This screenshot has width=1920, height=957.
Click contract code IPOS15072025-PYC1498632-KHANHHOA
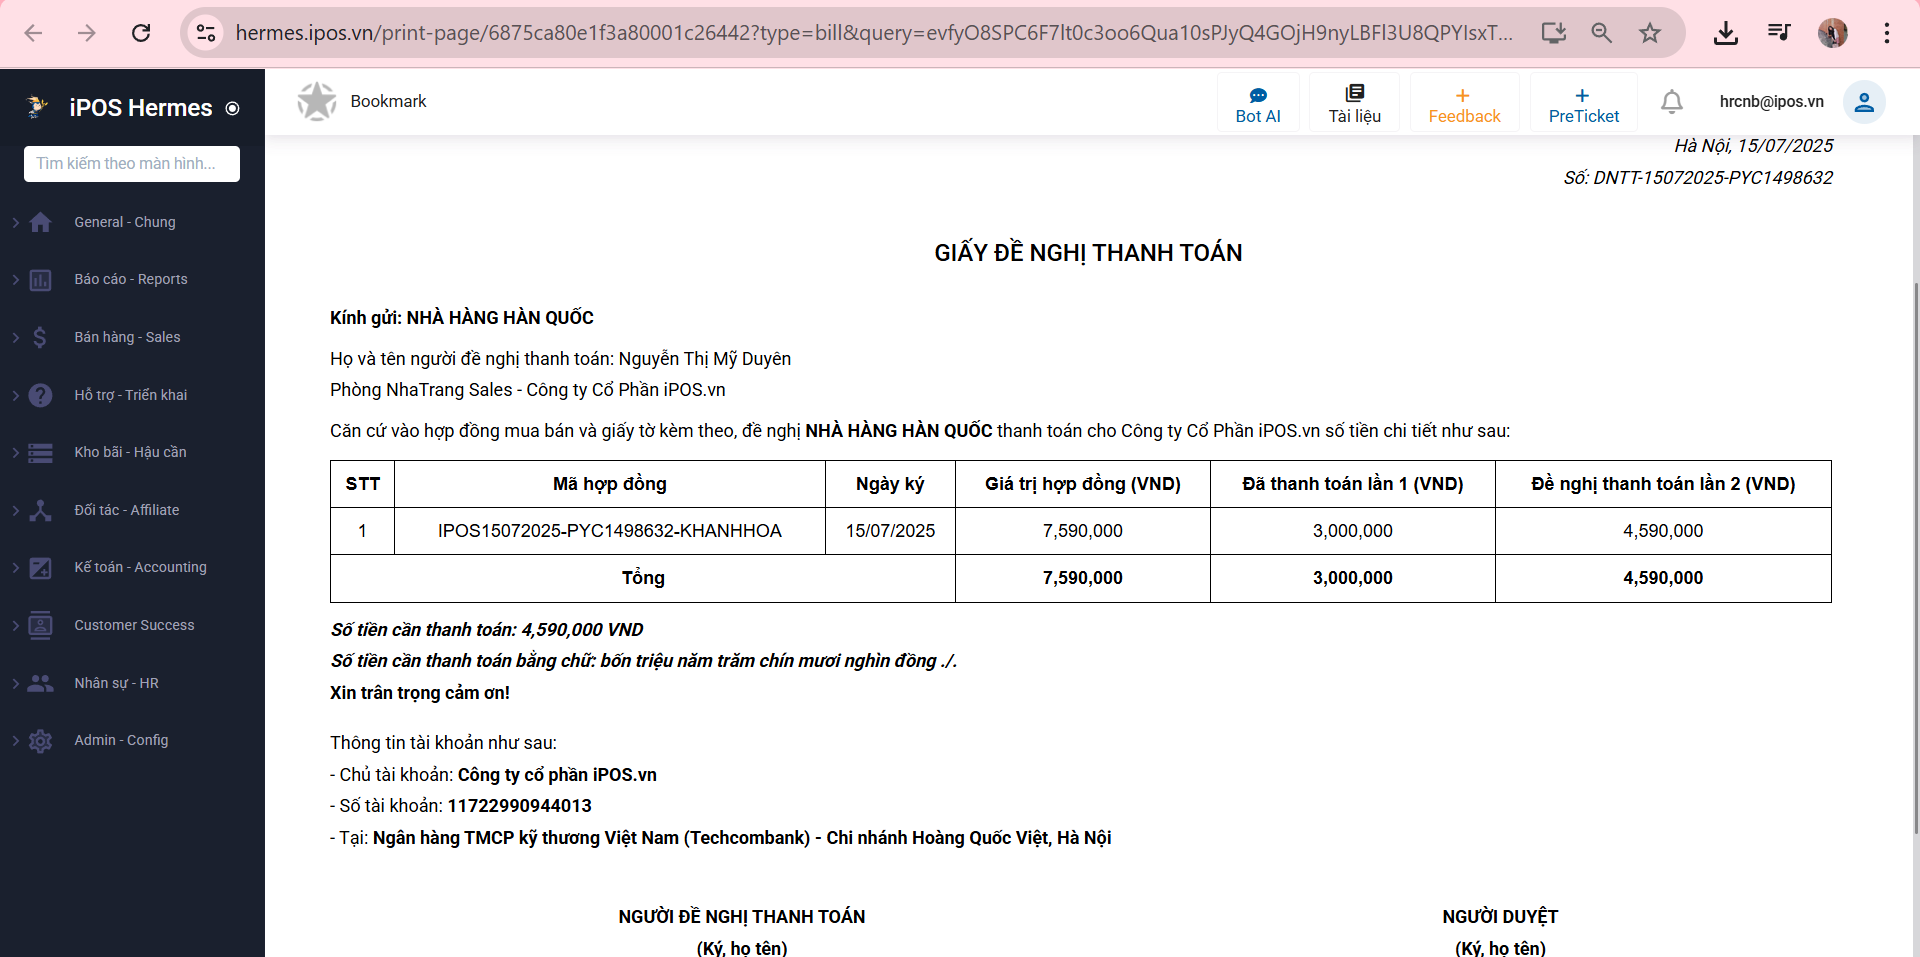point(610,531)
